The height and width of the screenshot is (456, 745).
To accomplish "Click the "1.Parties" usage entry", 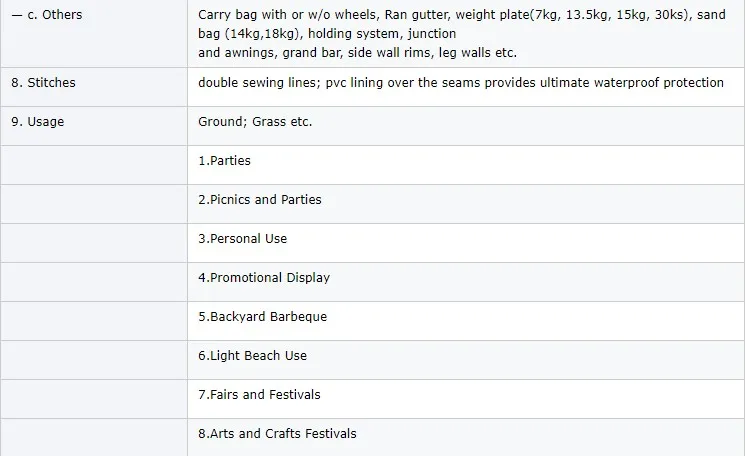I will [225, 160].
